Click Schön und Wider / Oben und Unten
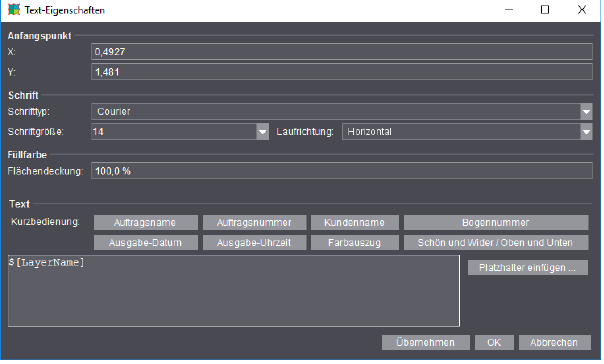Viewport: 604px width, 364px height. (x=496, y=243)
